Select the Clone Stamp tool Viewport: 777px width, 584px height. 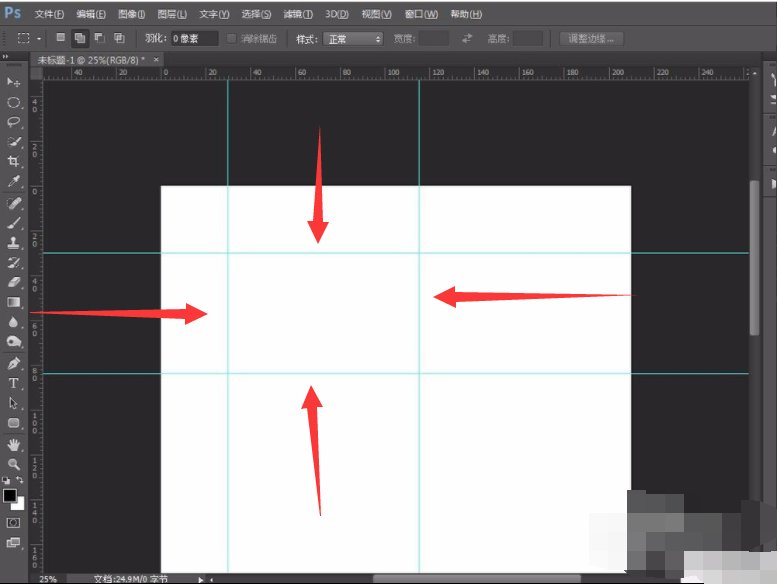click(14, 242)
